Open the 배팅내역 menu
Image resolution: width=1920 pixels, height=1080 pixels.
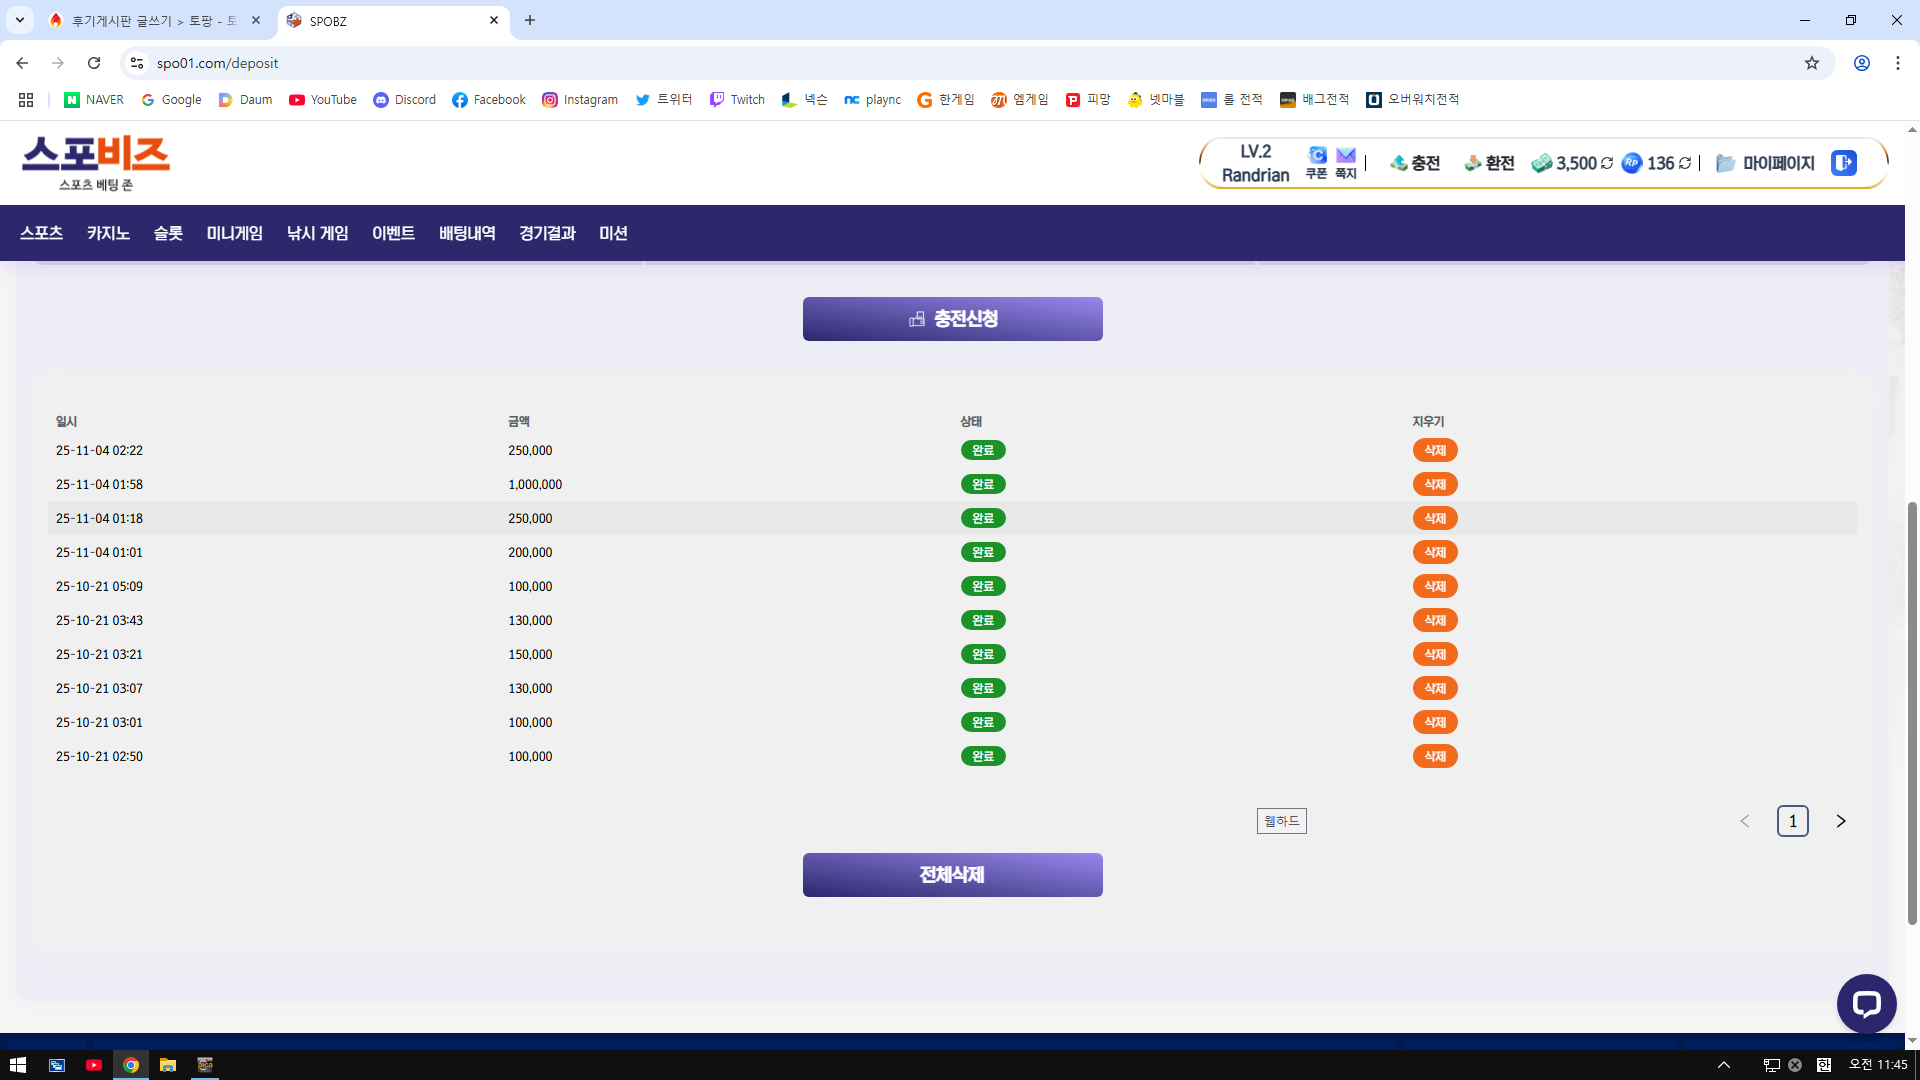click(467, 233)
